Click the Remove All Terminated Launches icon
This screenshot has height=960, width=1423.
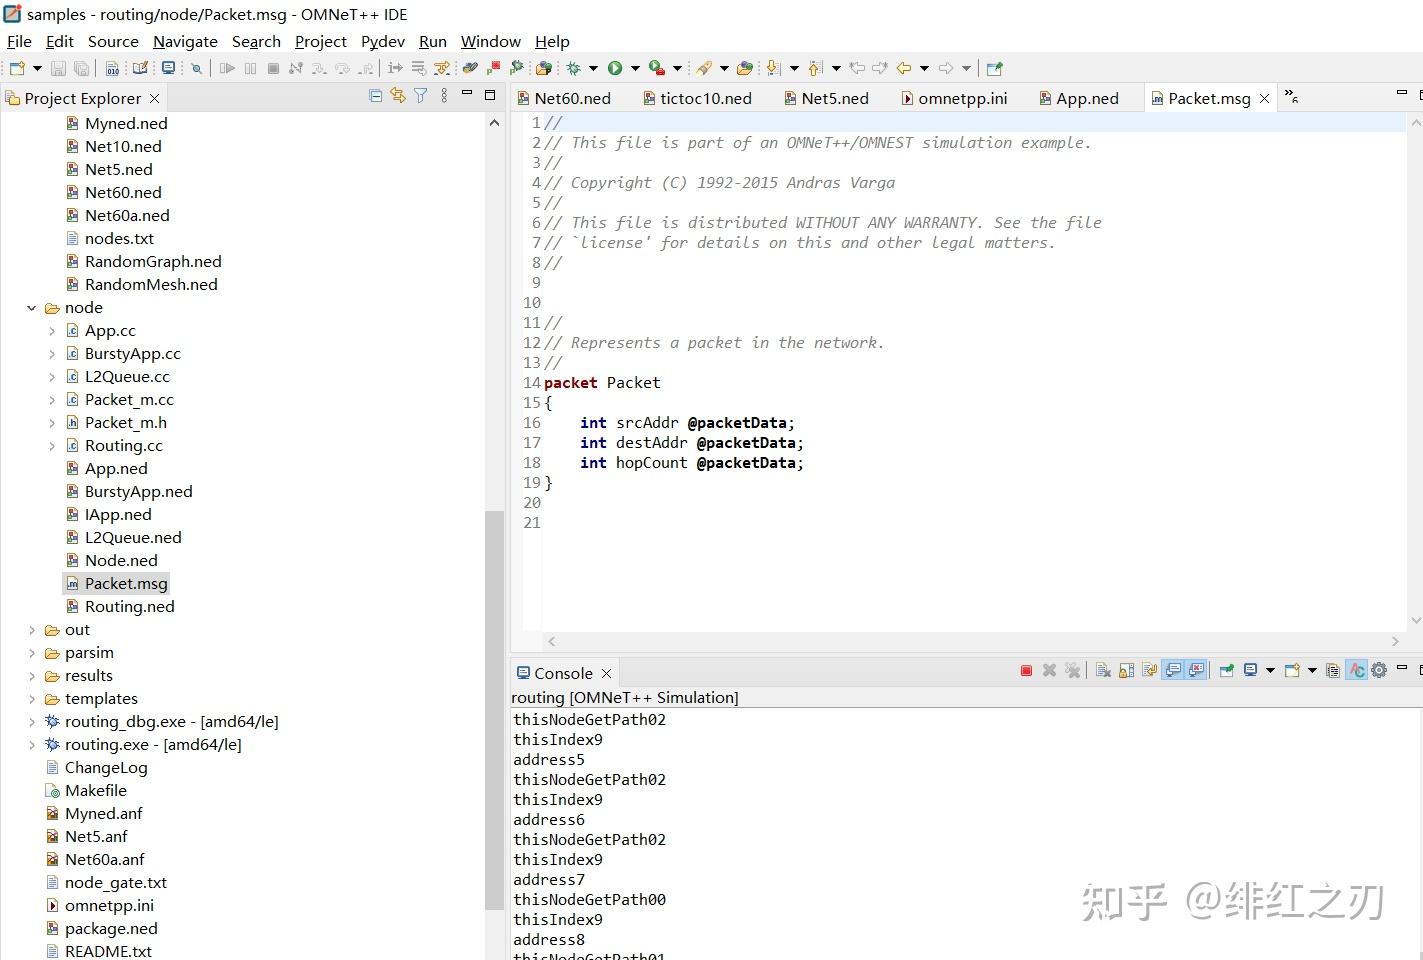pyautogui.click(x=1073, y=671)
